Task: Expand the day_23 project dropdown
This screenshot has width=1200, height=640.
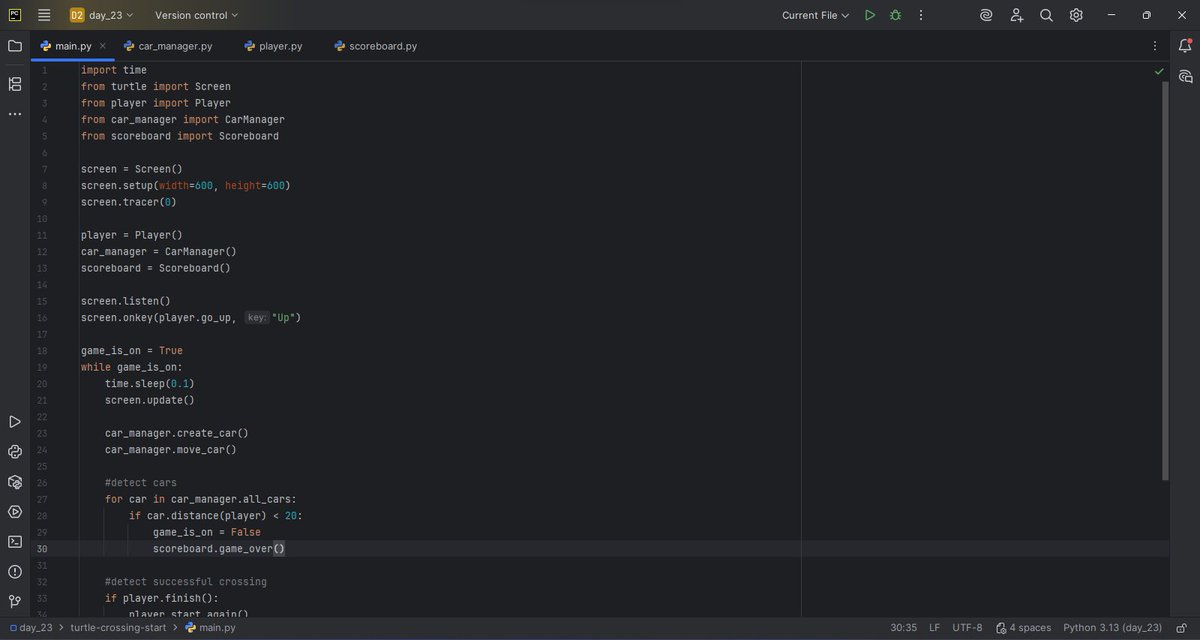Action: [102, 15]
